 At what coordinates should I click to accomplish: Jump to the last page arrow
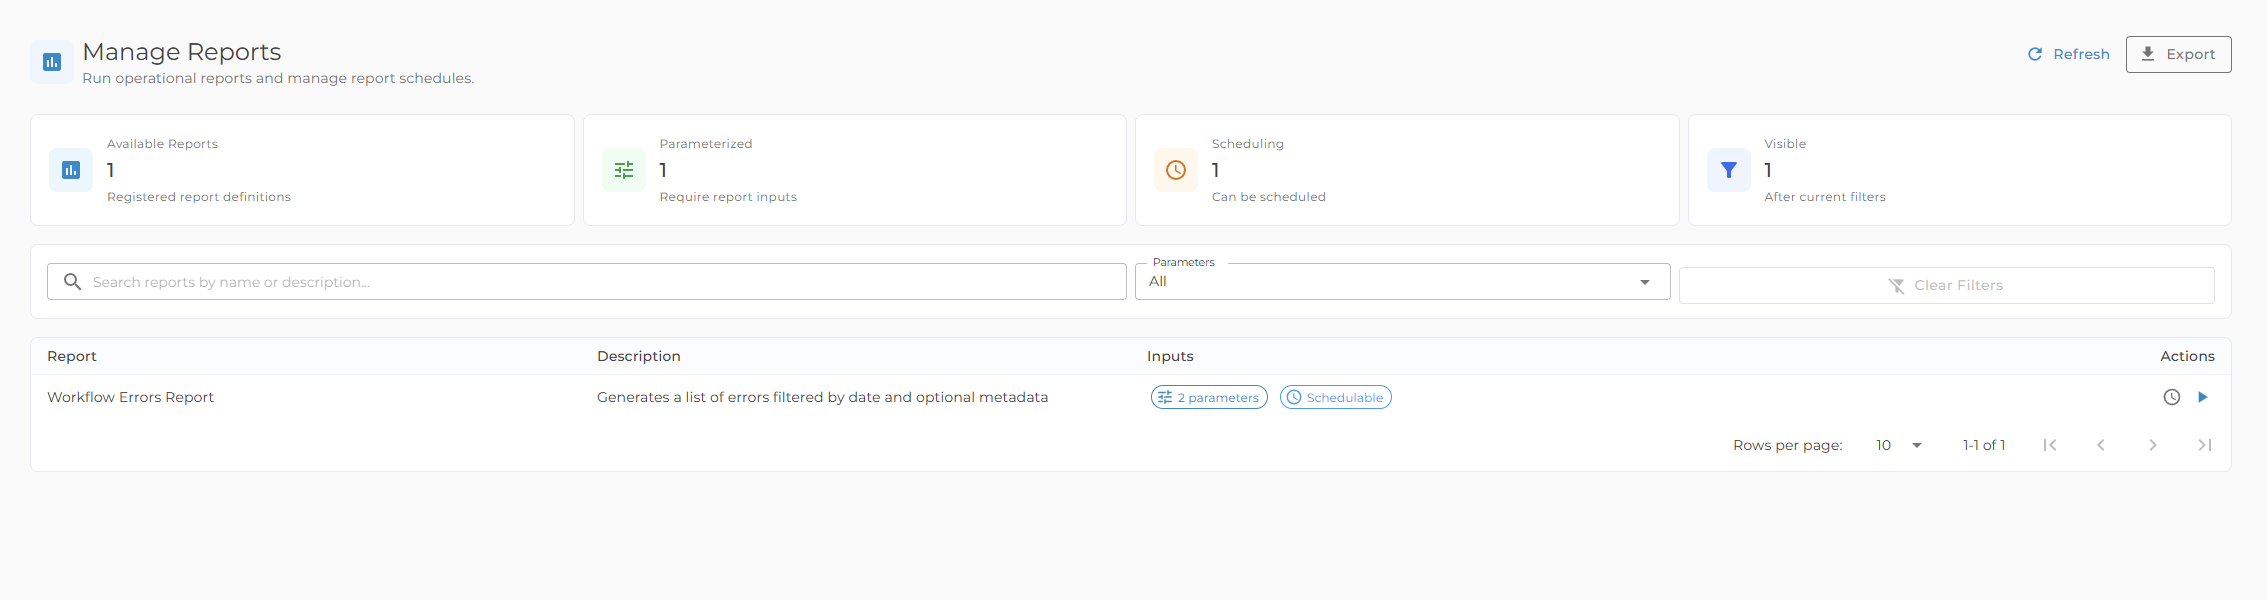[x=2205, y=445]
